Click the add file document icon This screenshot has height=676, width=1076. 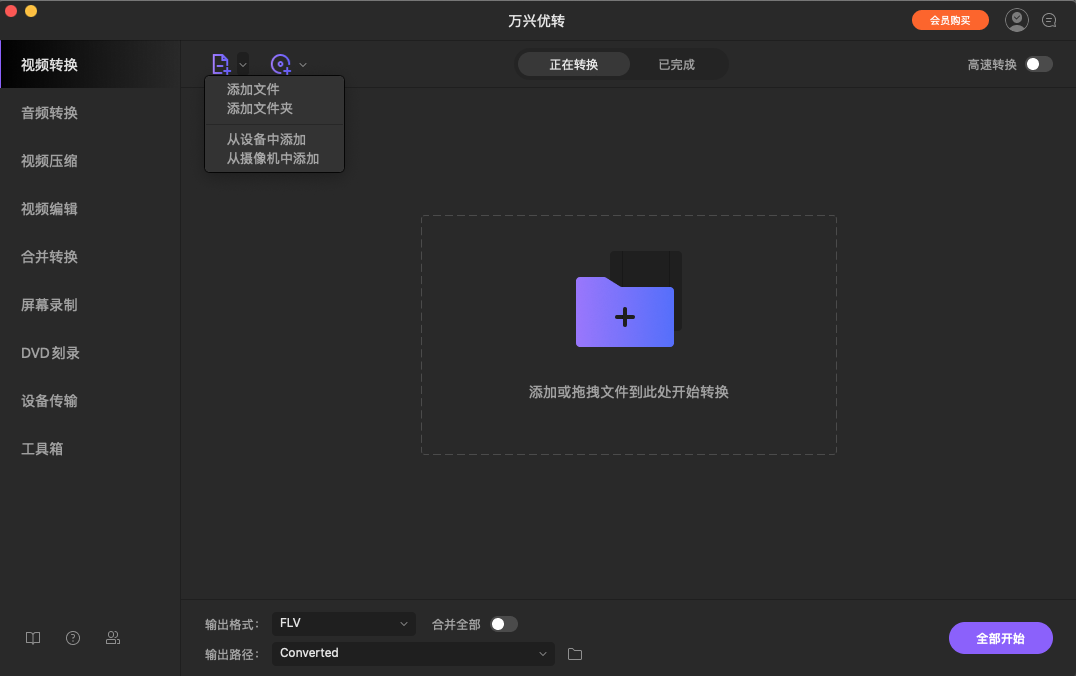tap(221, 63)
